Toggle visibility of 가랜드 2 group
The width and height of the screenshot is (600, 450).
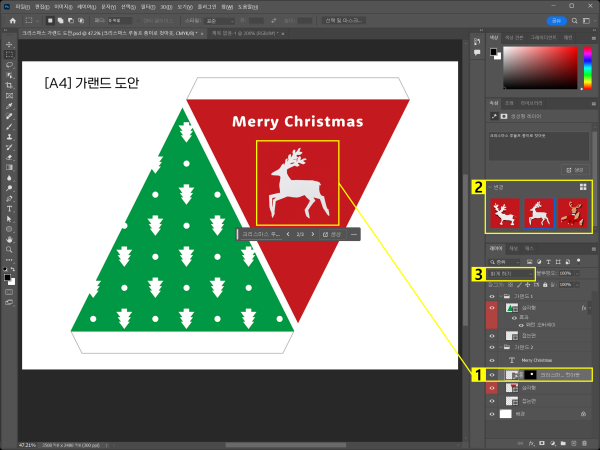[492, 347]
